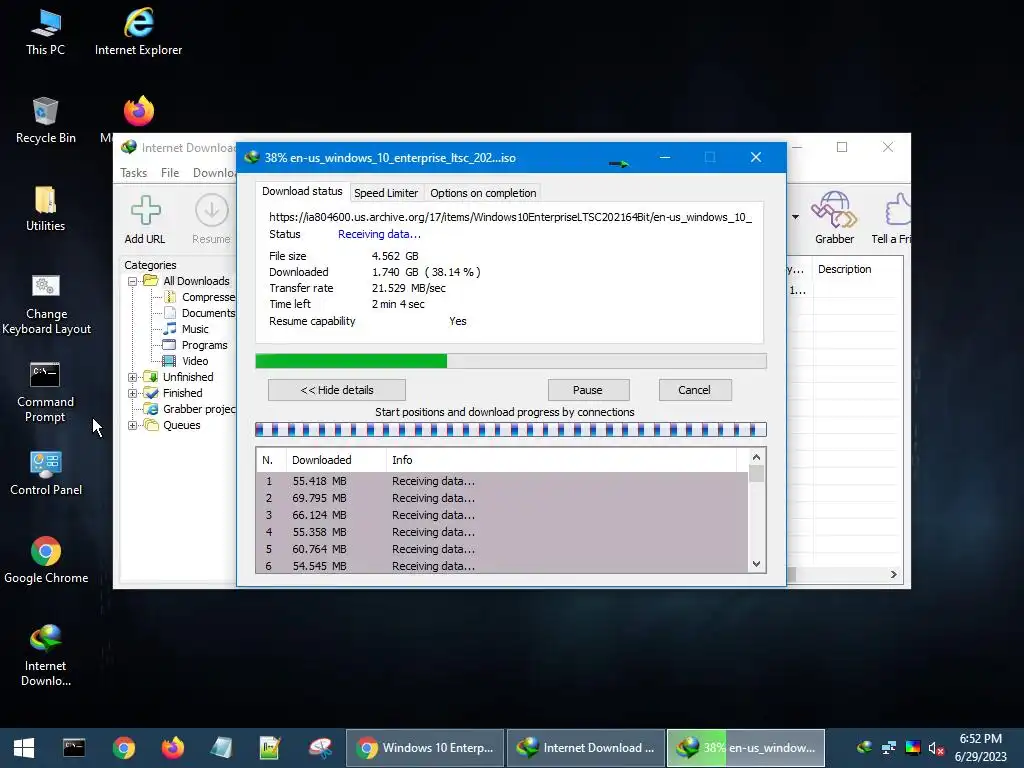Expand the Finished category node
This screenshot has width=1024, height=768.
(133, 393)
